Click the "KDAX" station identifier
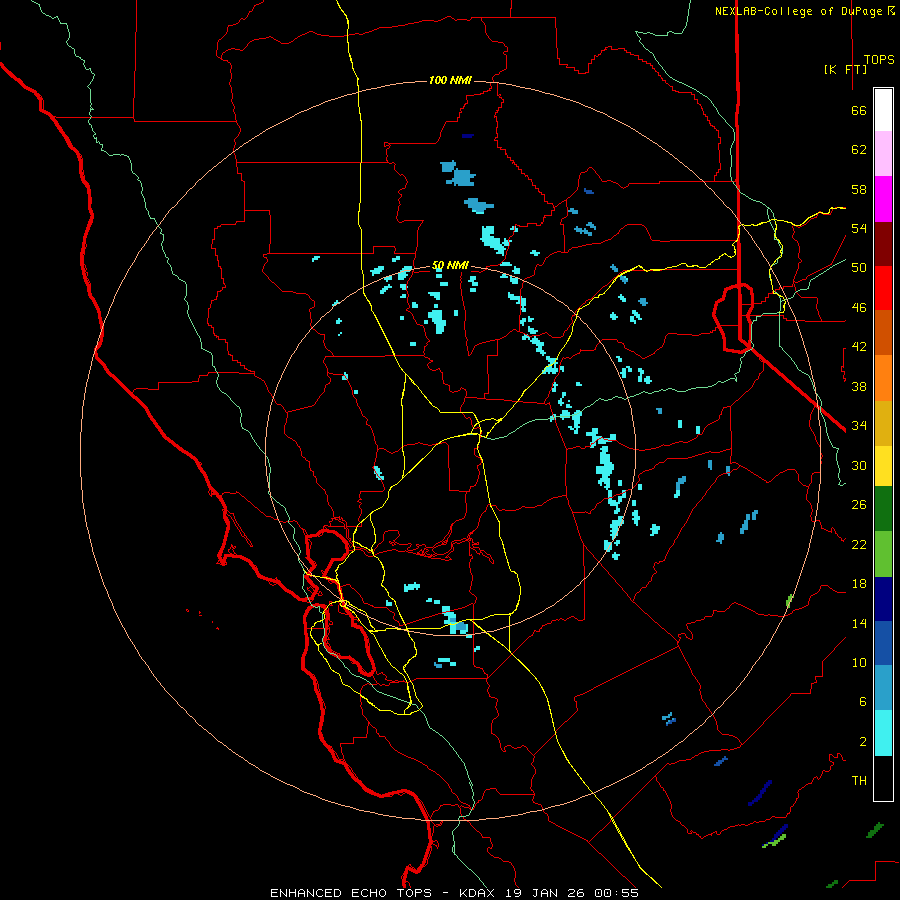900x900 pixels. point(479,893)
